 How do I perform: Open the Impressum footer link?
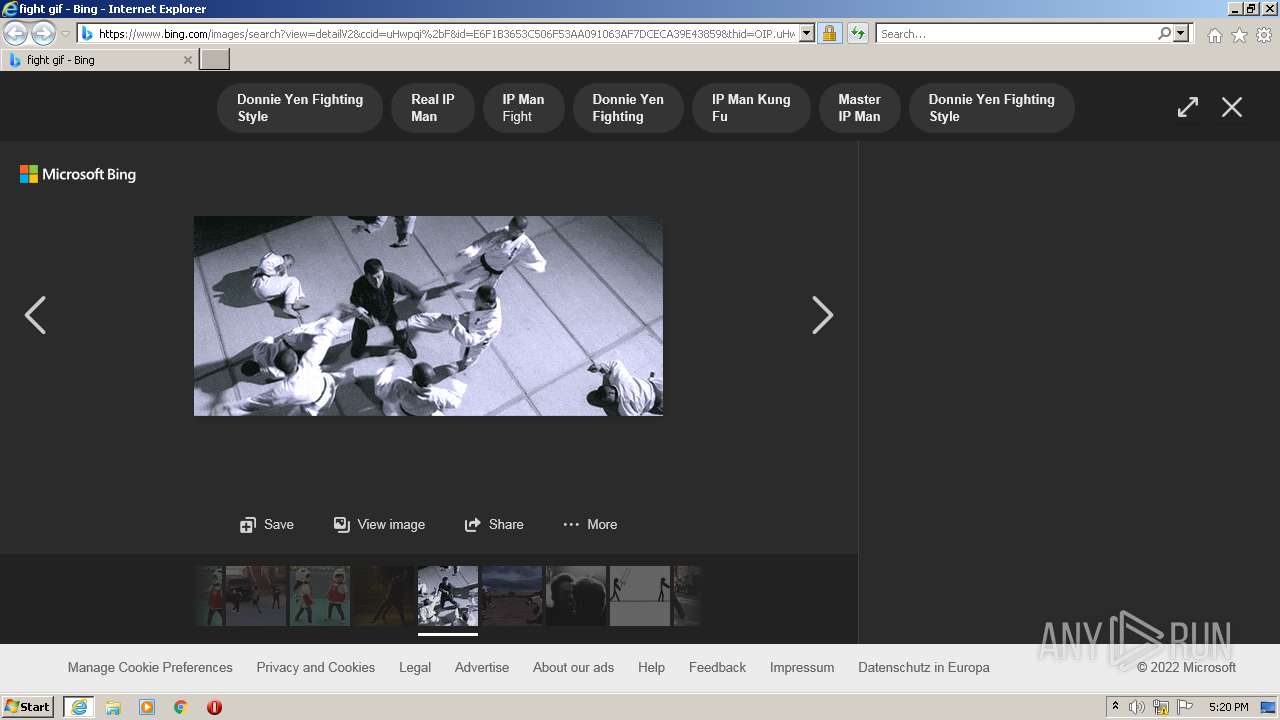pos(802,667)
